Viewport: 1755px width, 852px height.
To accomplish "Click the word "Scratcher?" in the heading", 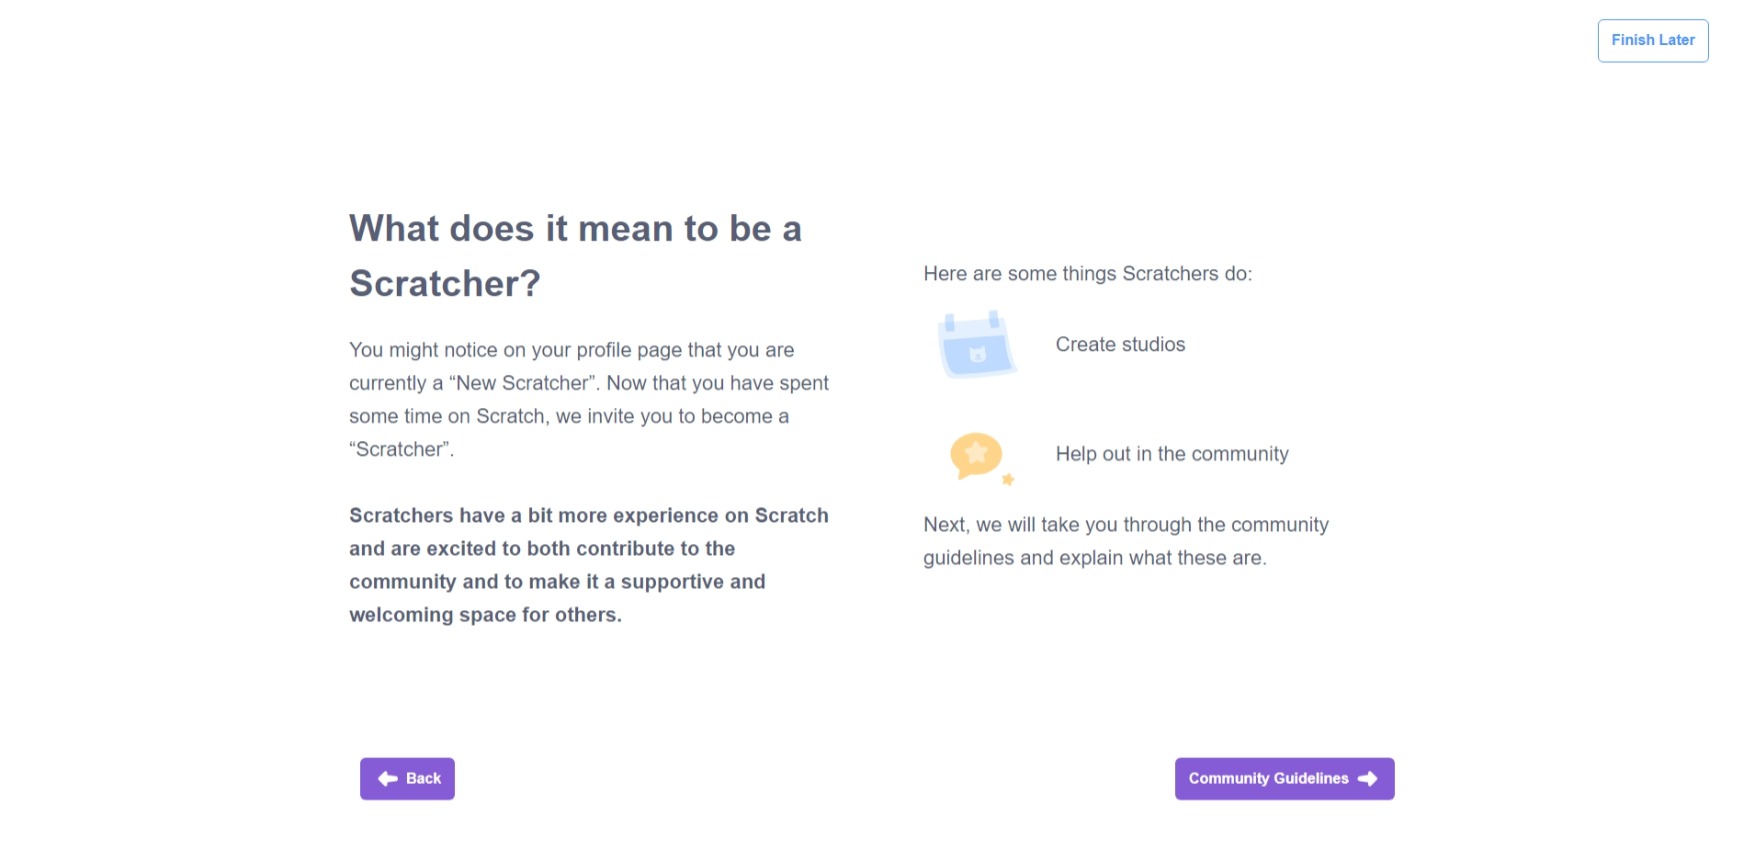I will coord(445,284).
